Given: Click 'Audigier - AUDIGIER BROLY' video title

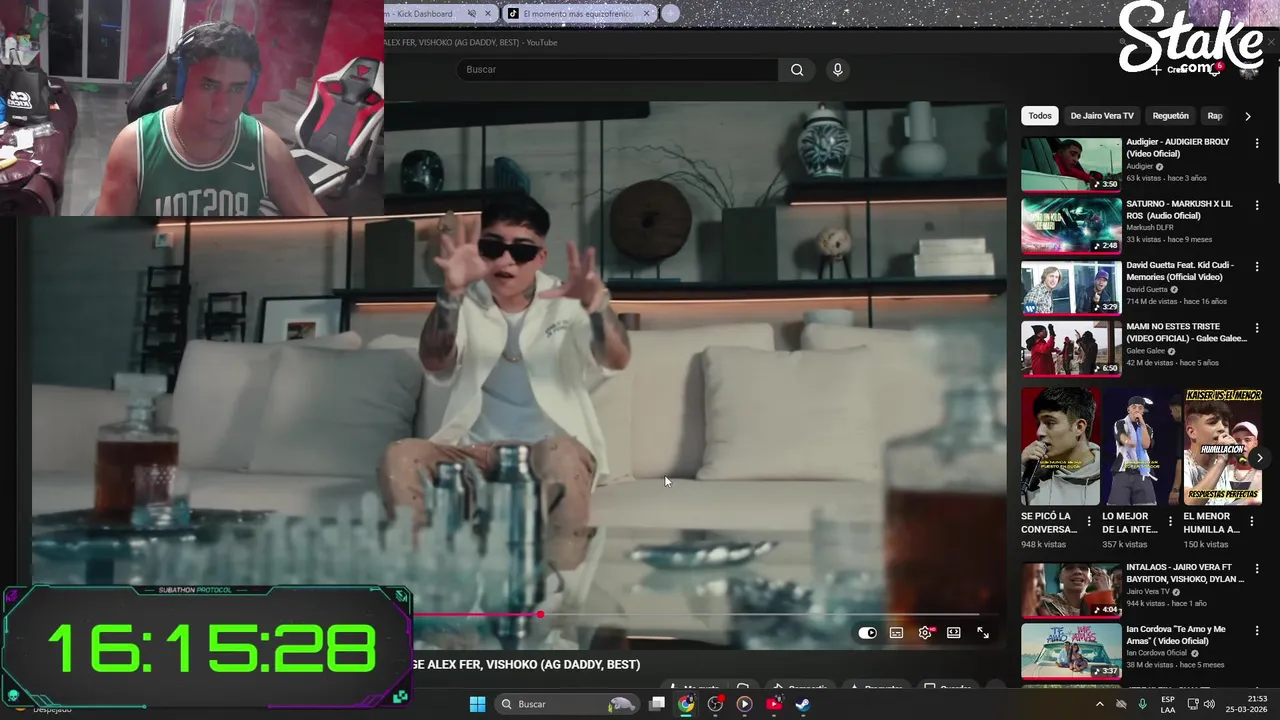Looking at the screenshot, I should click(x=1178, y=148).
